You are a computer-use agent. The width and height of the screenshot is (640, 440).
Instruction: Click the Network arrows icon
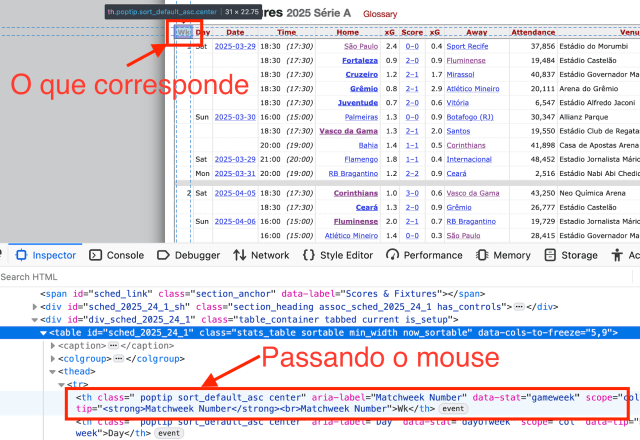240,255
